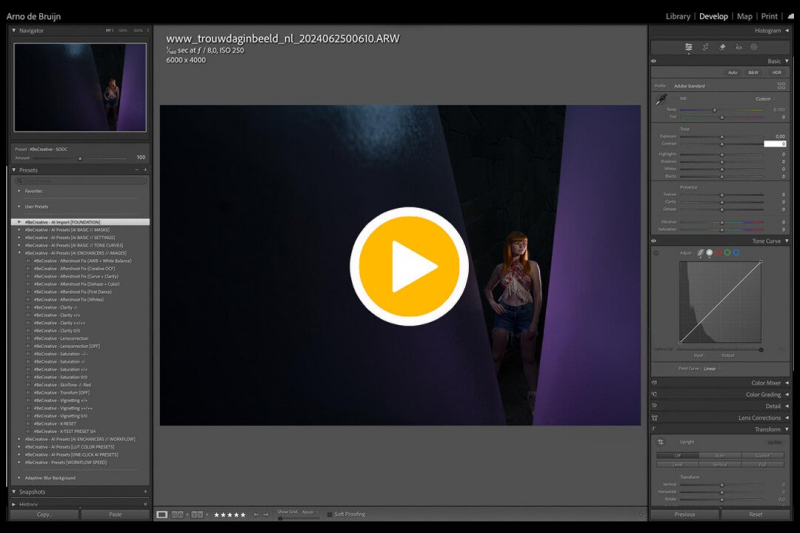The image size is (800, 533).
Task: Select the blue channel curve circle
Action: tap(736, 252)
